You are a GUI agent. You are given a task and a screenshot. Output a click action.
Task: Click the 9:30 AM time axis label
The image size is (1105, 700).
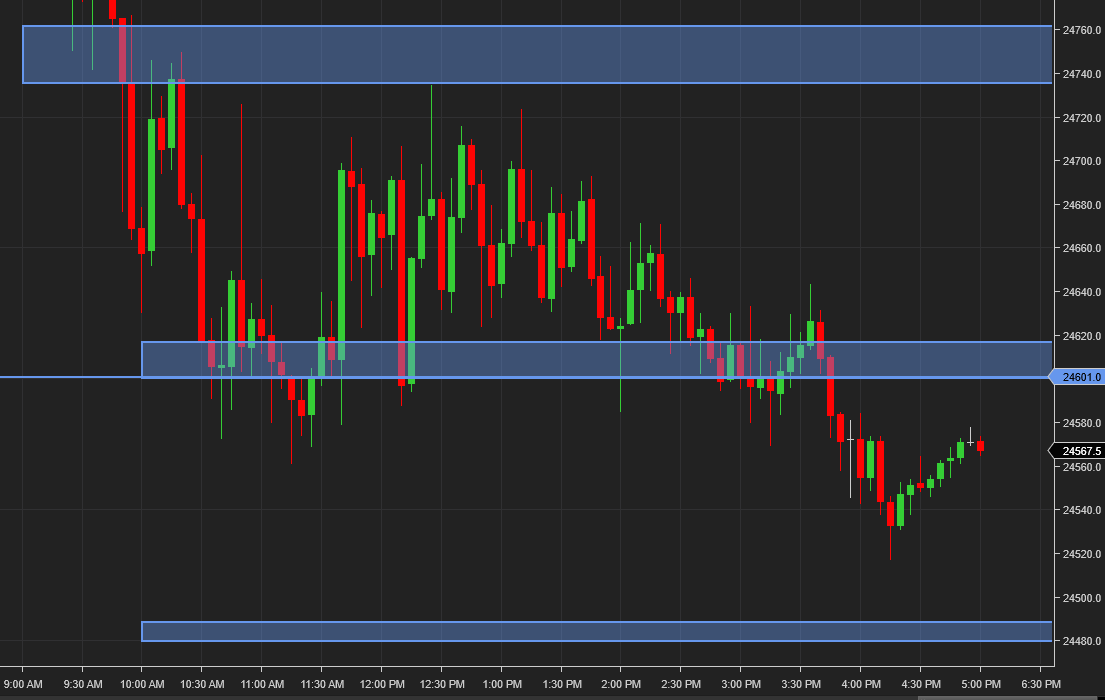tap(82, 684)
